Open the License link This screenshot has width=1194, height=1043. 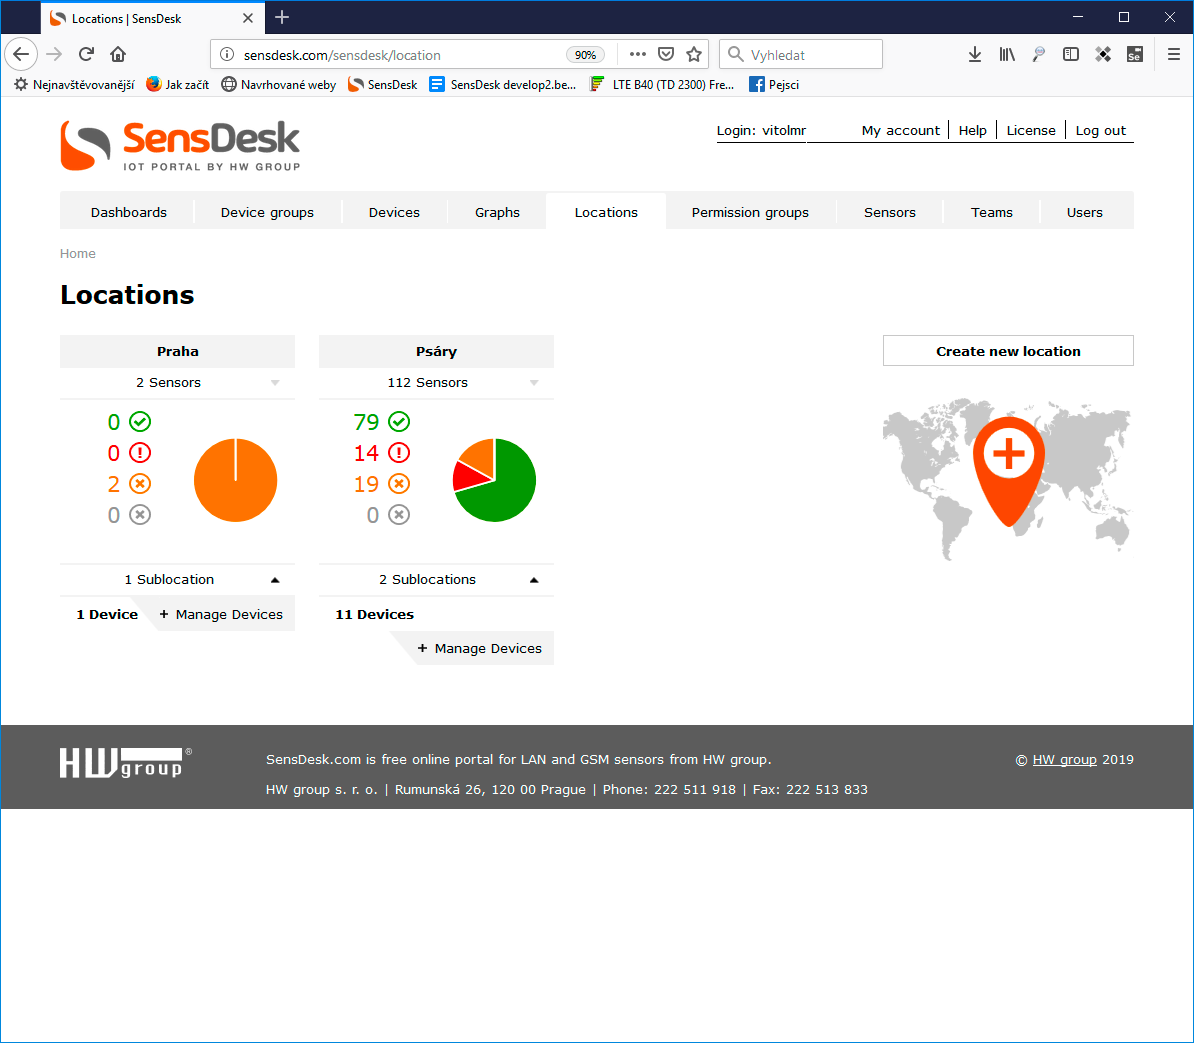(1031, 130)
